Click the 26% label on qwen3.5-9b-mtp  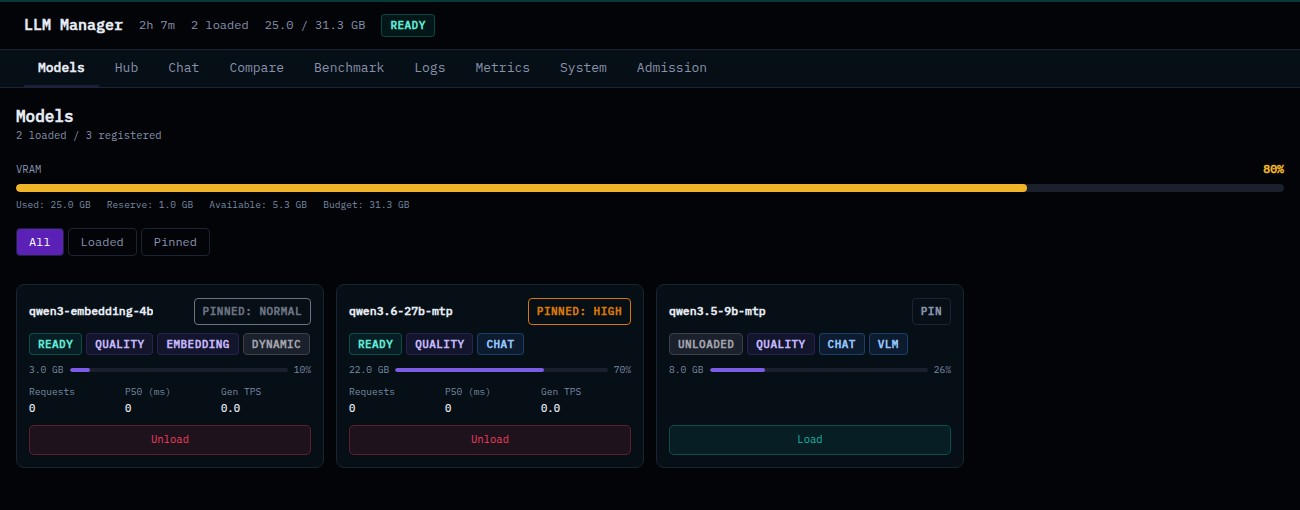point(942,370)
